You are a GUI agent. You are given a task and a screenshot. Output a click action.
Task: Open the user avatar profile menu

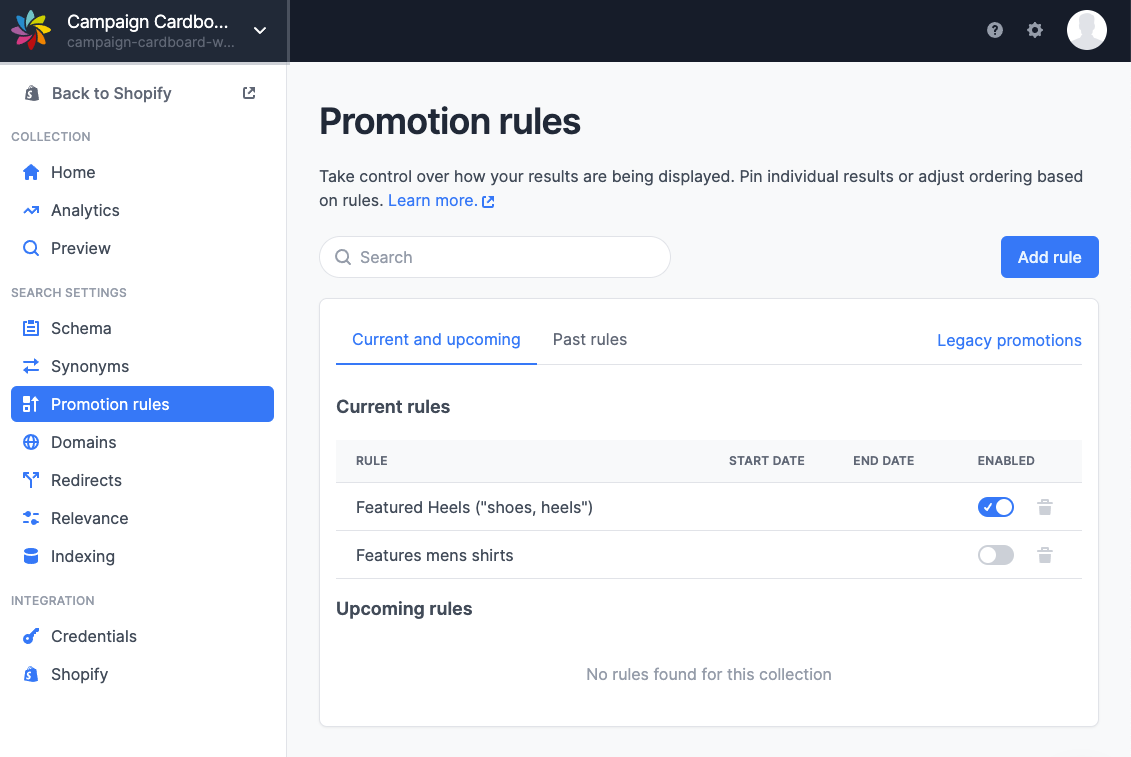click(1086, 30)
